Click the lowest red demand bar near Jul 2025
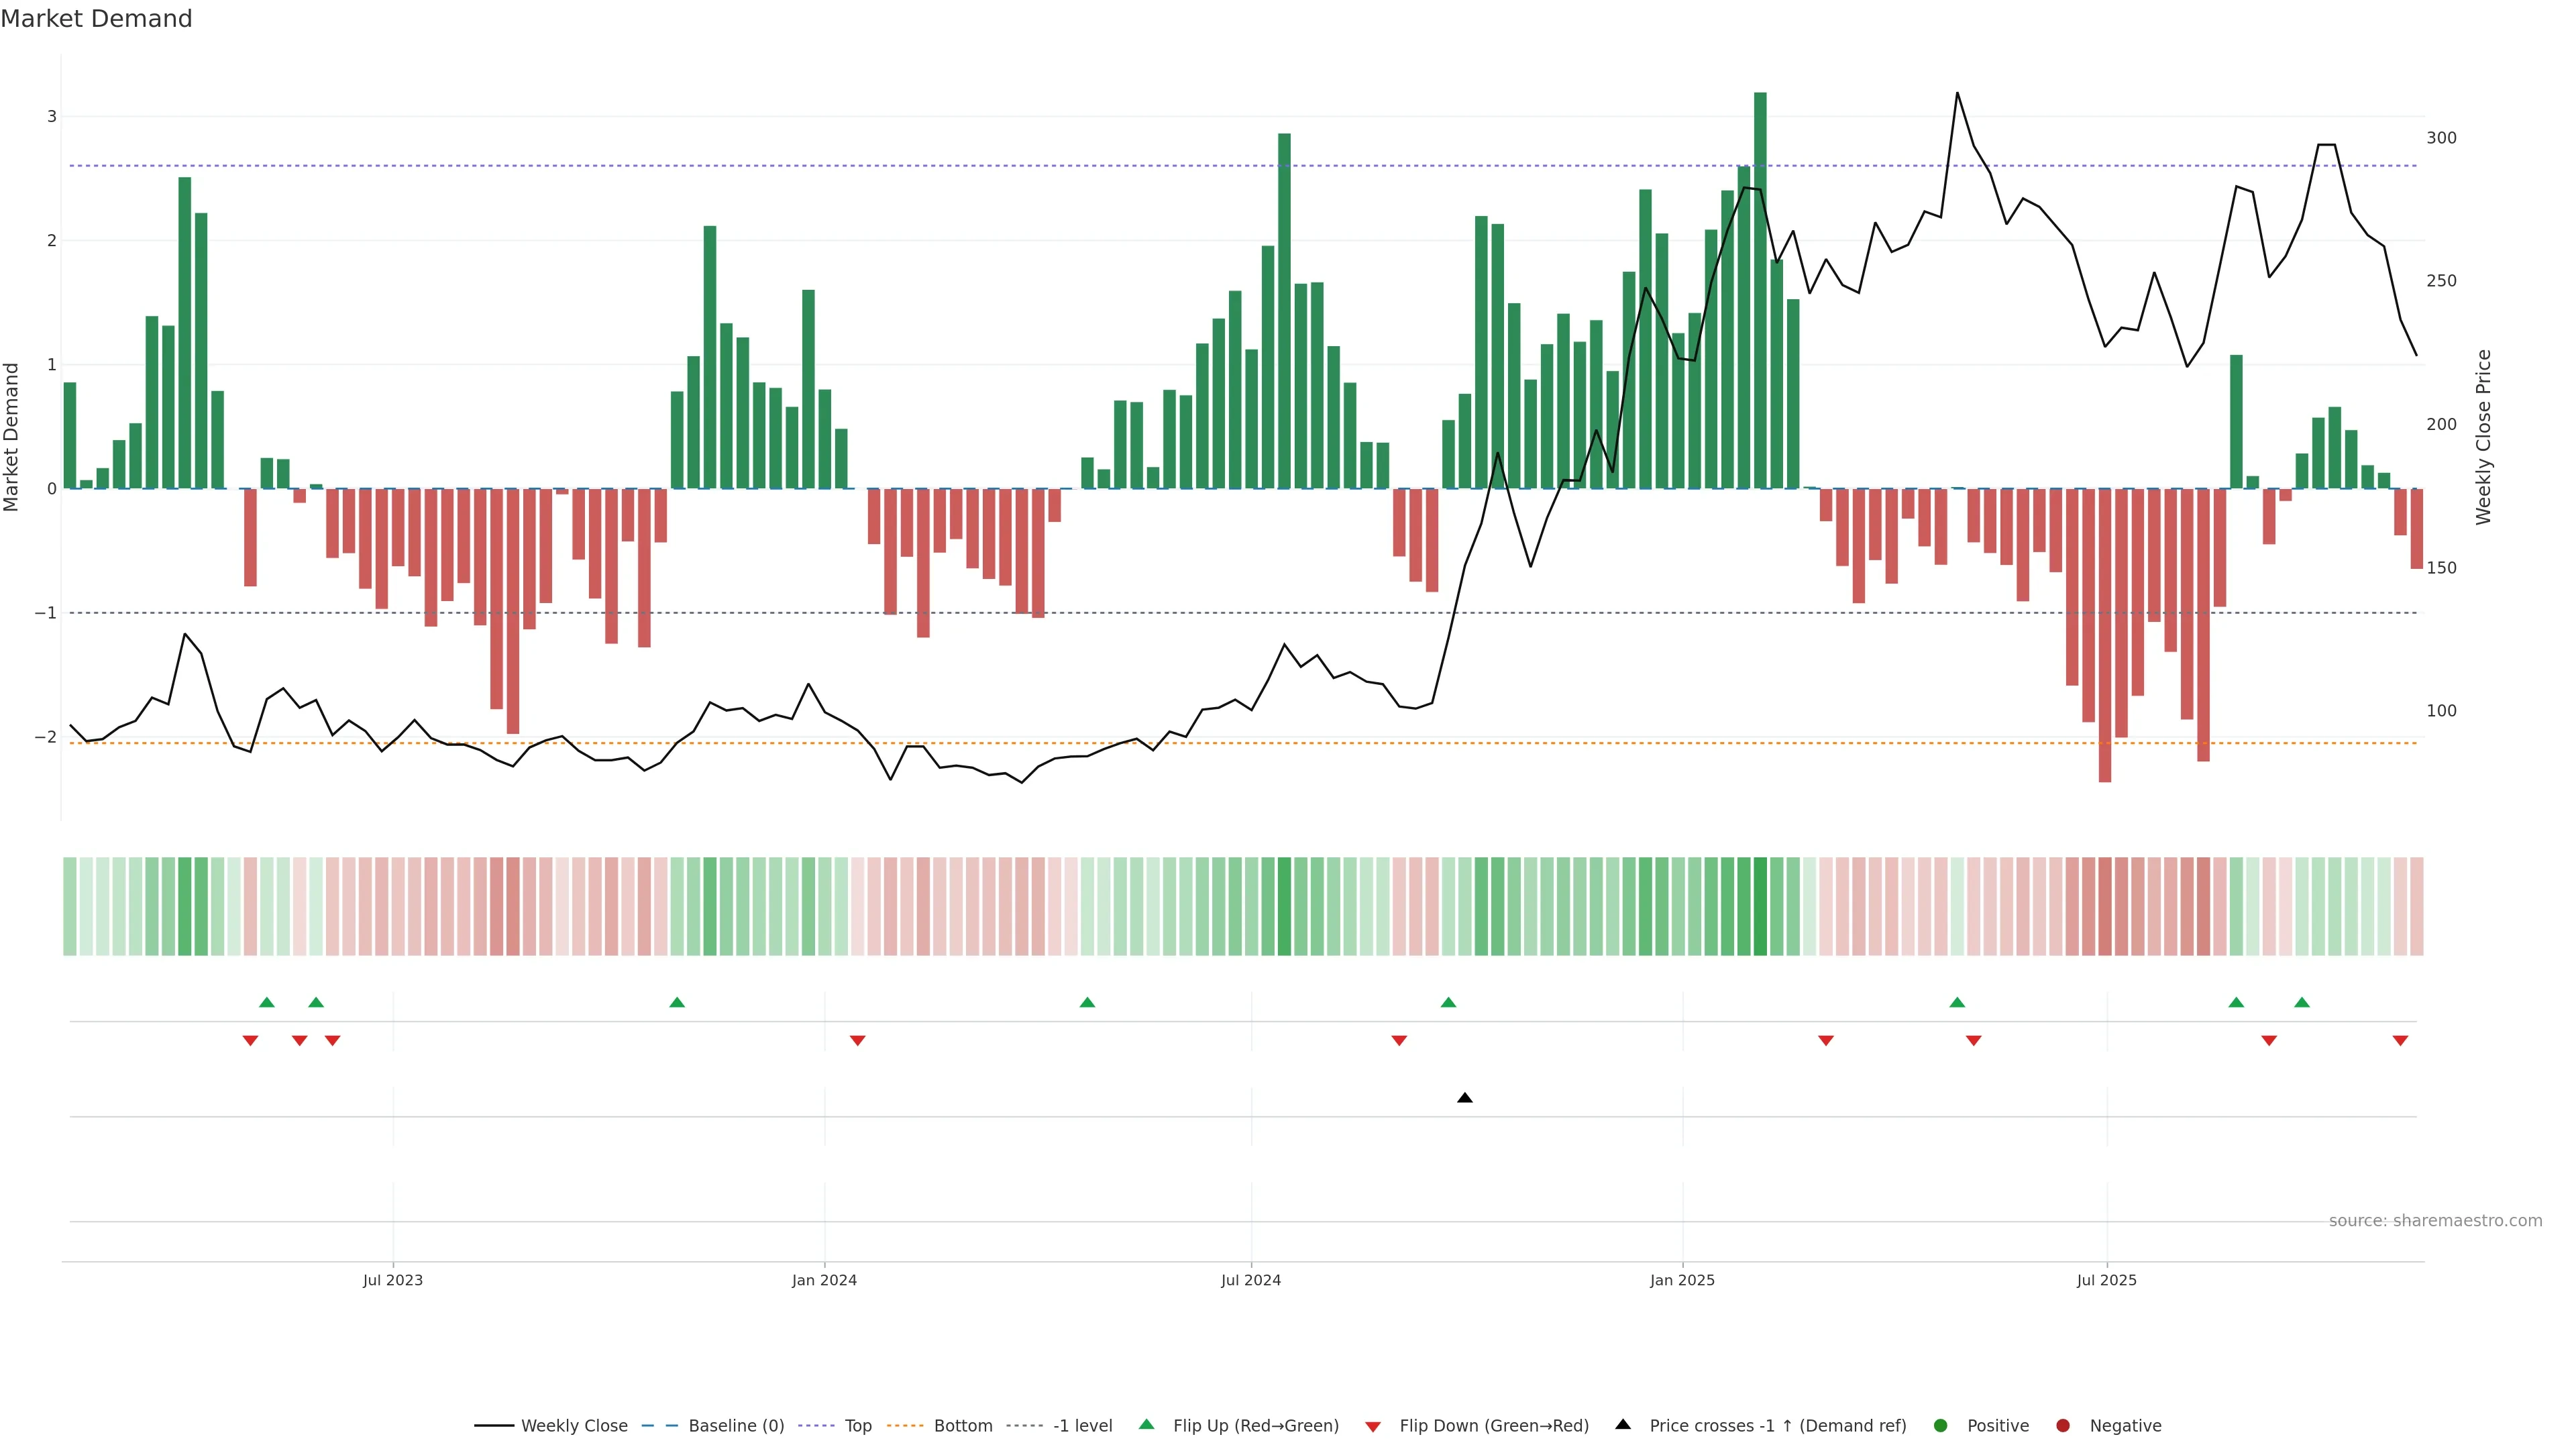Screen dimensions: 2576x1449 (2105, 635)
